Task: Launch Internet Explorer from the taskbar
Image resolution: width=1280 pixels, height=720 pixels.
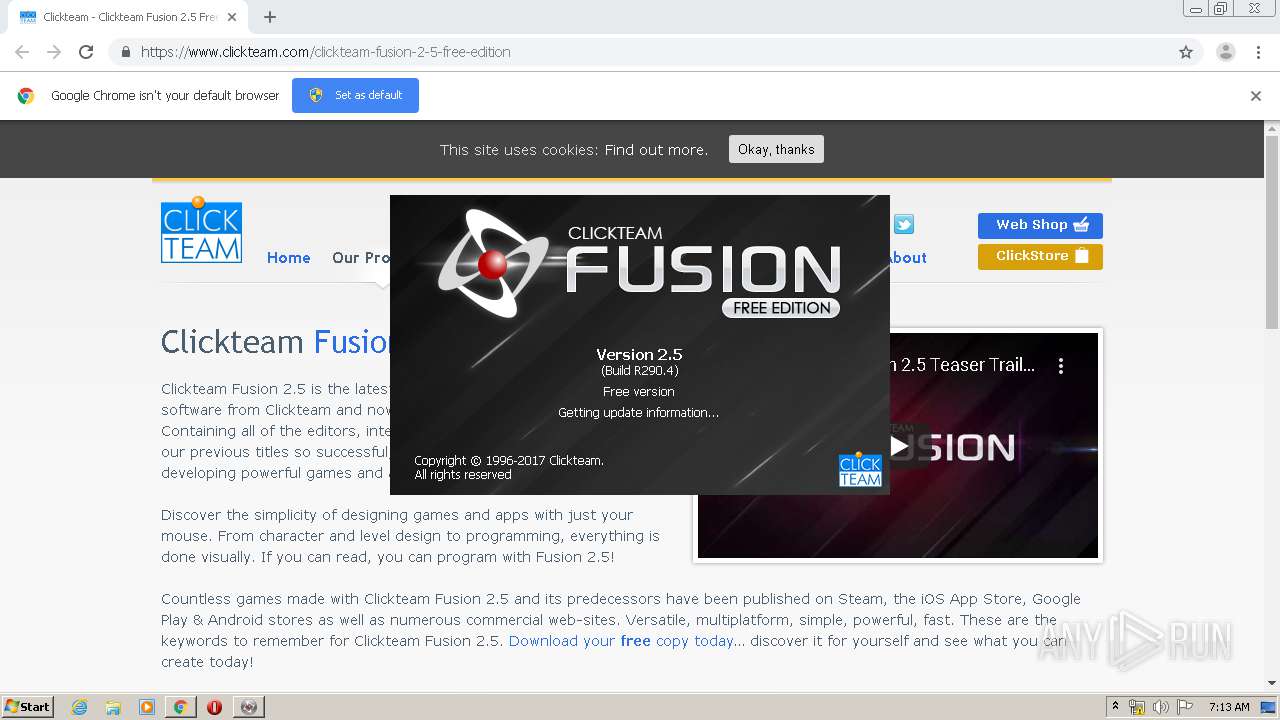Action: point(79,707)
